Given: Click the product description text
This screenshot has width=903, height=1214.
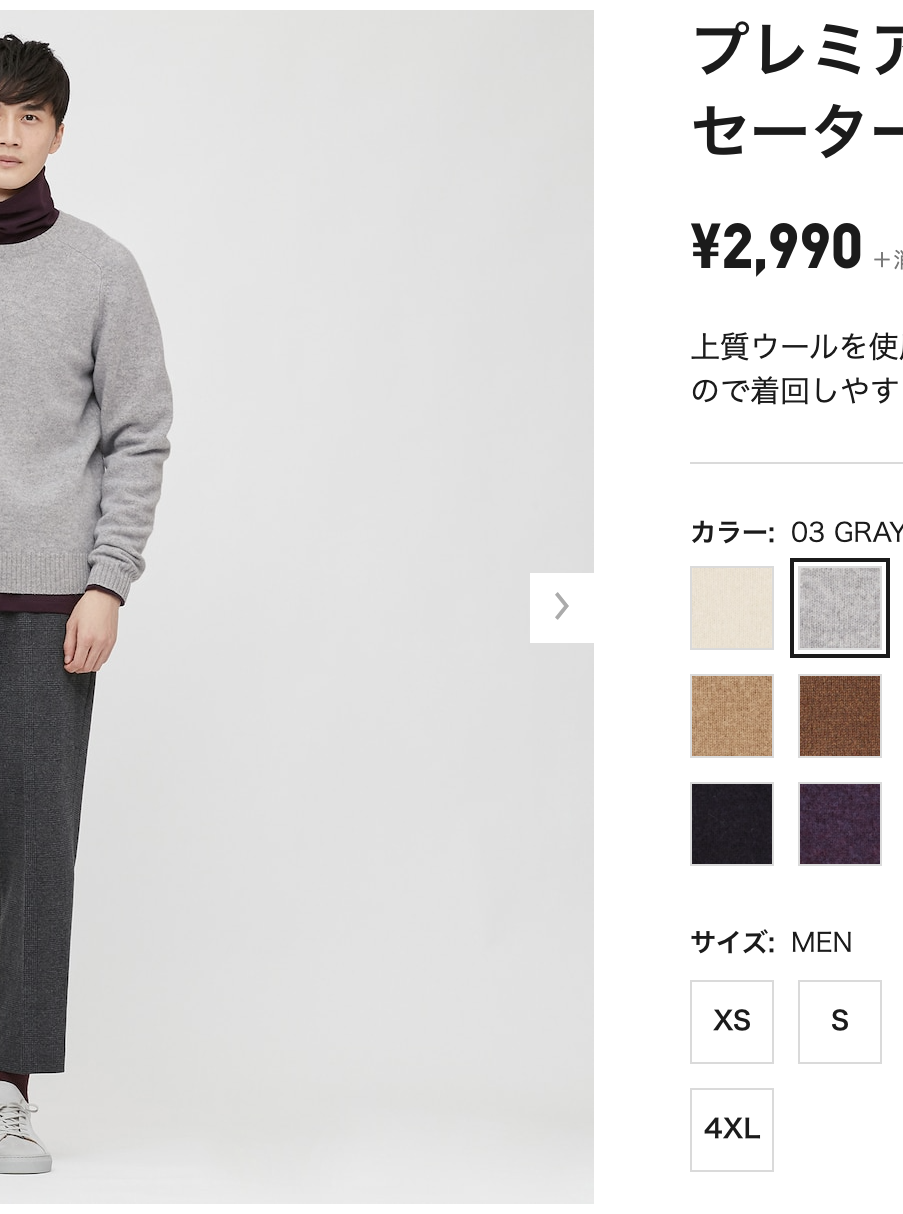Looking at the screenshot, I should pyautogui.click(x=796, y=368).
